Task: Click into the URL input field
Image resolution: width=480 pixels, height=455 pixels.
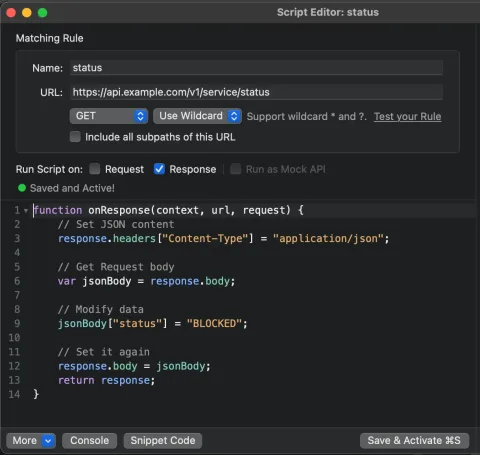Action: tap(256, 92)
